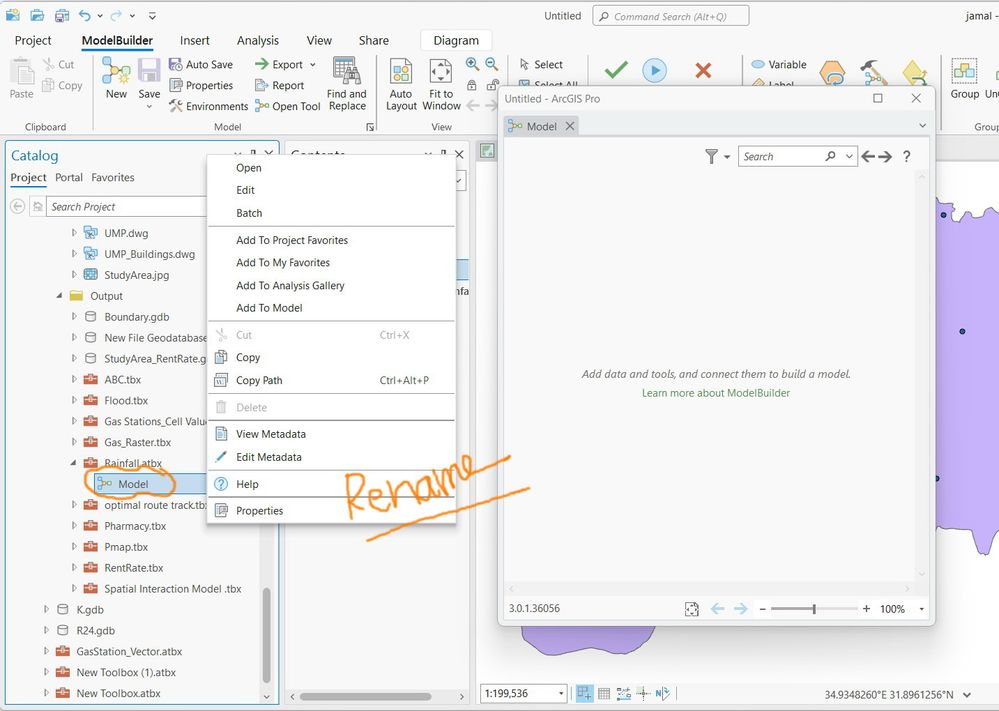Viewport: 999px width, 711px height.
Task: Click the plus button on zoom slider
Action: coord(866,609)
